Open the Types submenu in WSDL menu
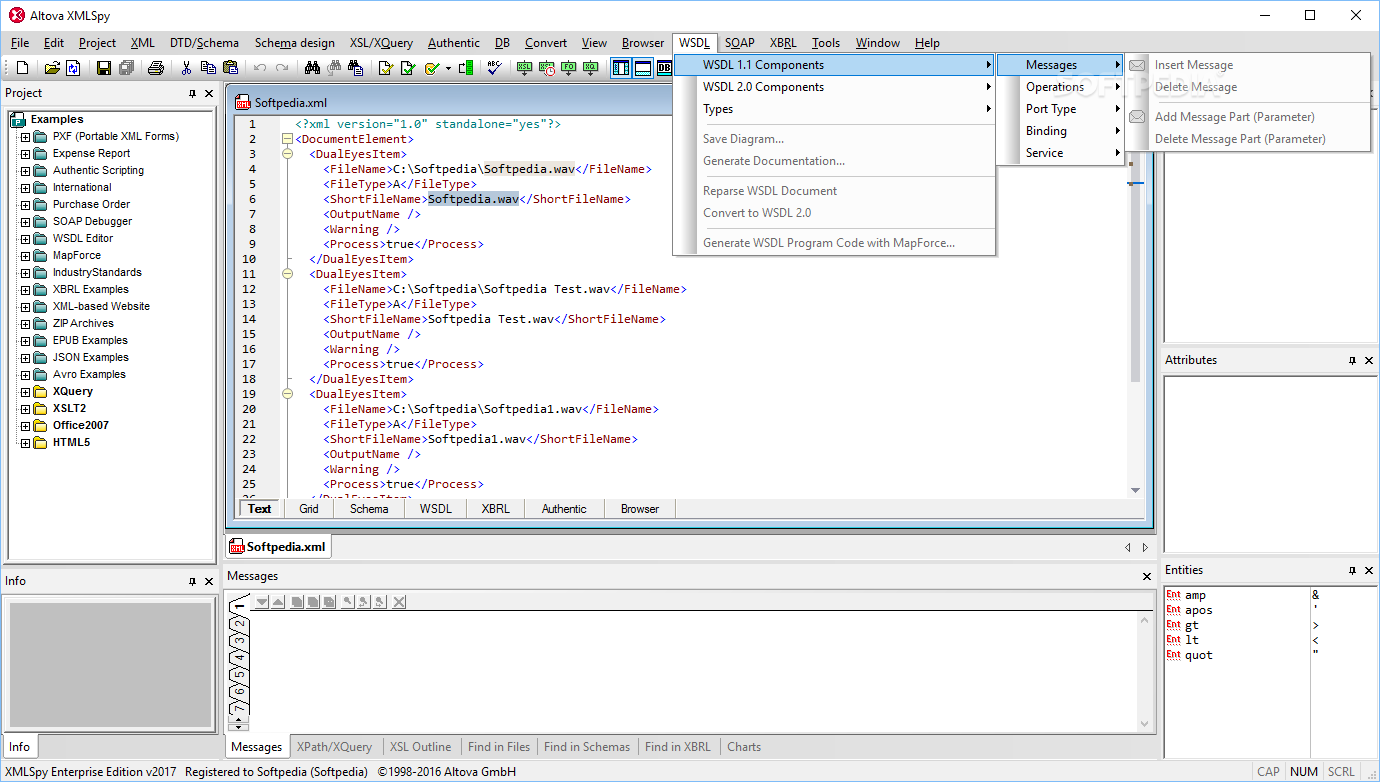The width and height of the screenshot is (1380, 782). click(834, 109)
